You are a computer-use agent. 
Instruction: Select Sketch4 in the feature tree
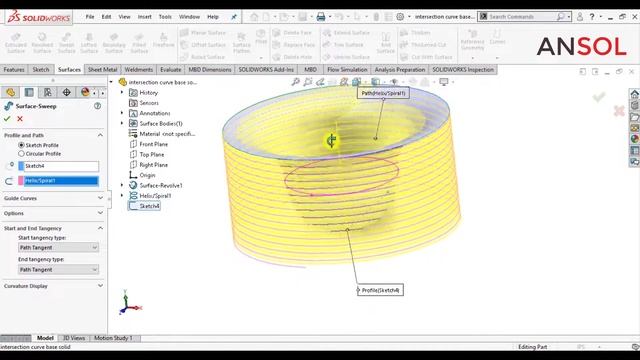click(x=144, y=206)
